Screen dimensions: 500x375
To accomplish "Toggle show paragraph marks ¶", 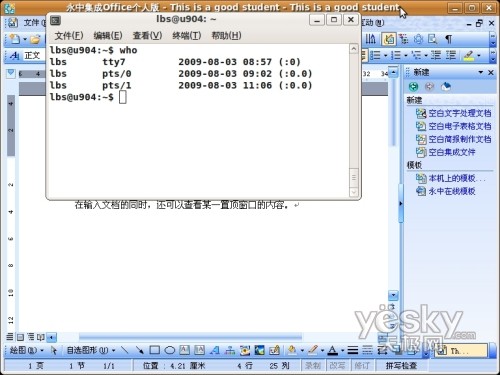I will (x=449, y=39).
